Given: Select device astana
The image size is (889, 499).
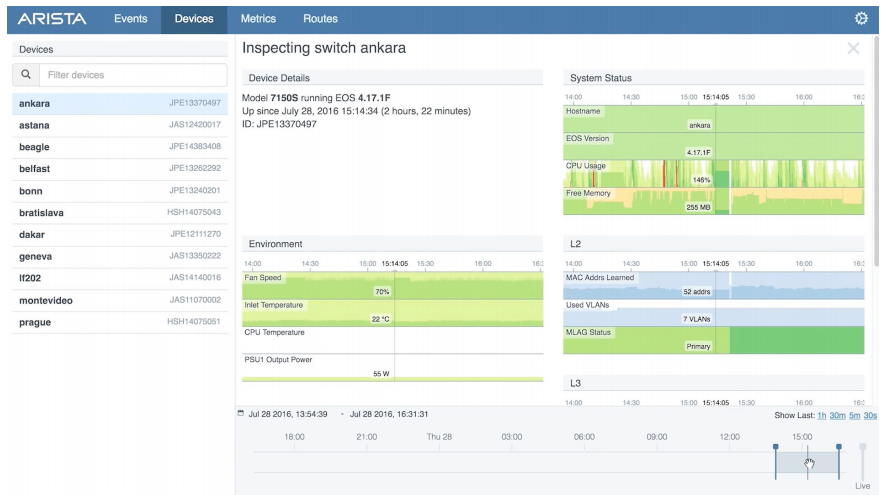Looking at the screenshot, I should click(x=120, y=125).
